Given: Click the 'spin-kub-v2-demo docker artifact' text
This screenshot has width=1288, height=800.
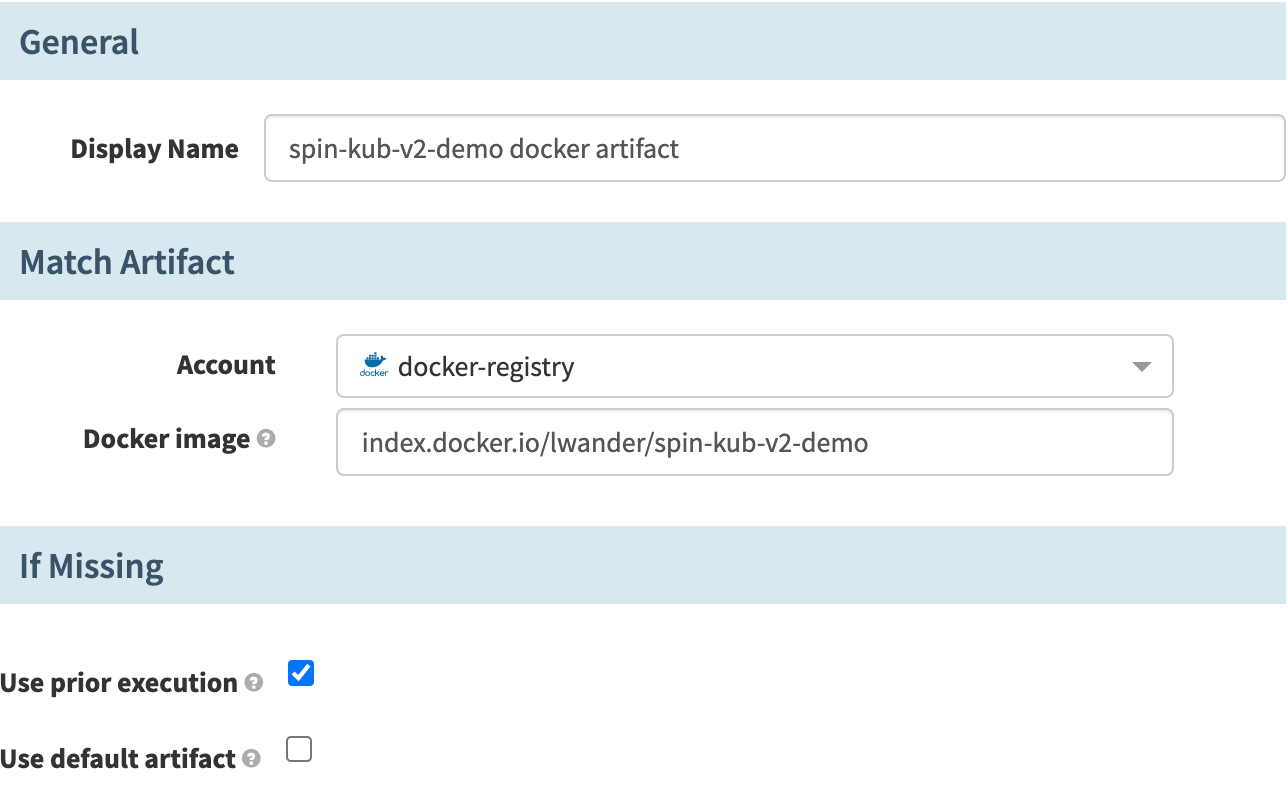Looking at the screenshot, I should coord(484,149).
